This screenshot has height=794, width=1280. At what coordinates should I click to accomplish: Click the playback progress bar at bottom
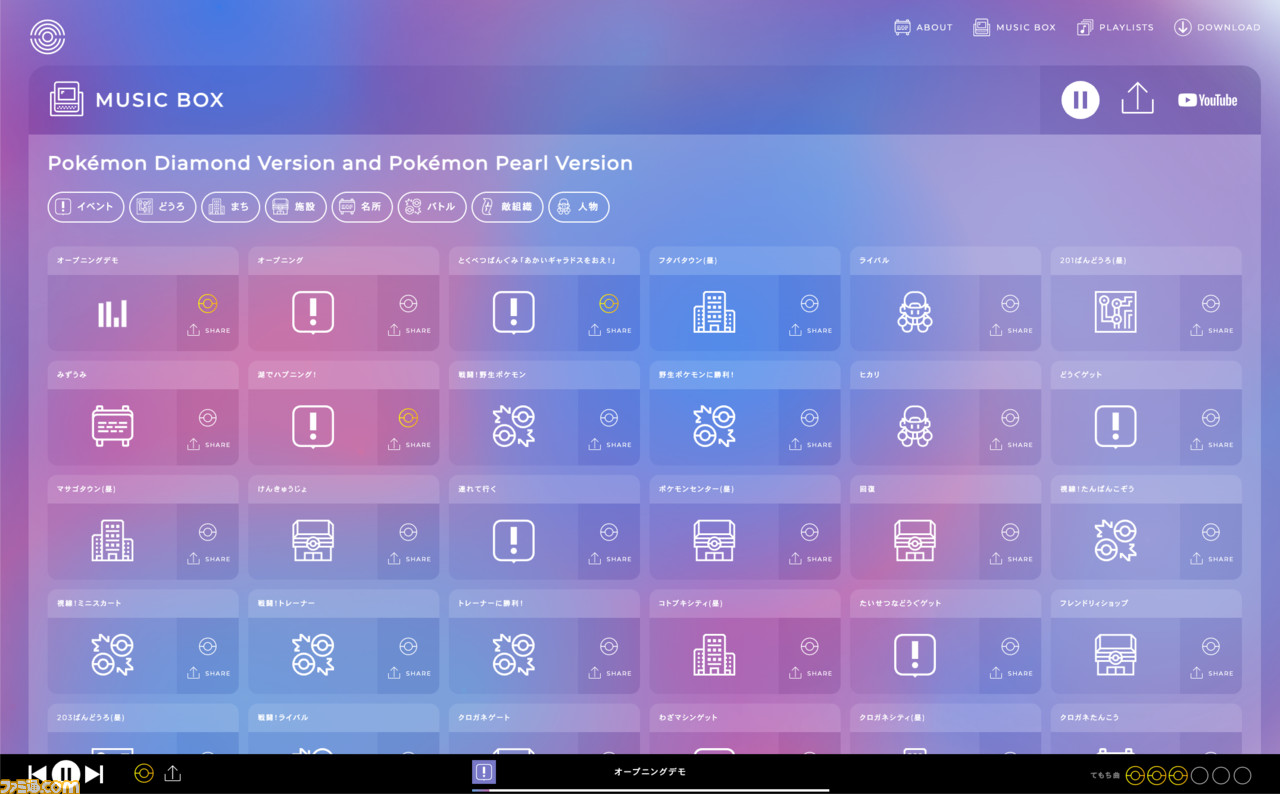(650, 790)
